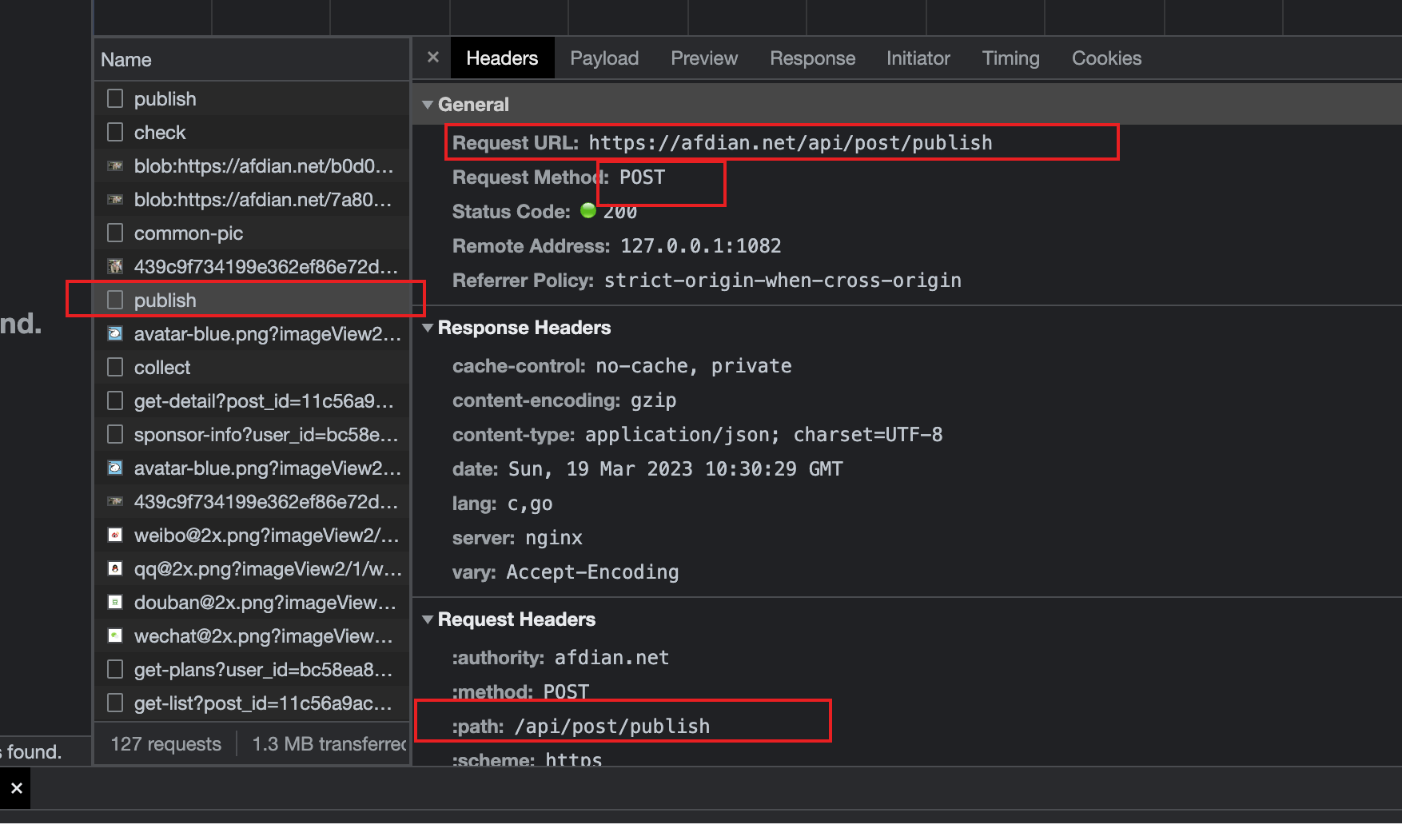Close the request details pane
Viewport: 1402px width, 824px height.
coord(433,57)
